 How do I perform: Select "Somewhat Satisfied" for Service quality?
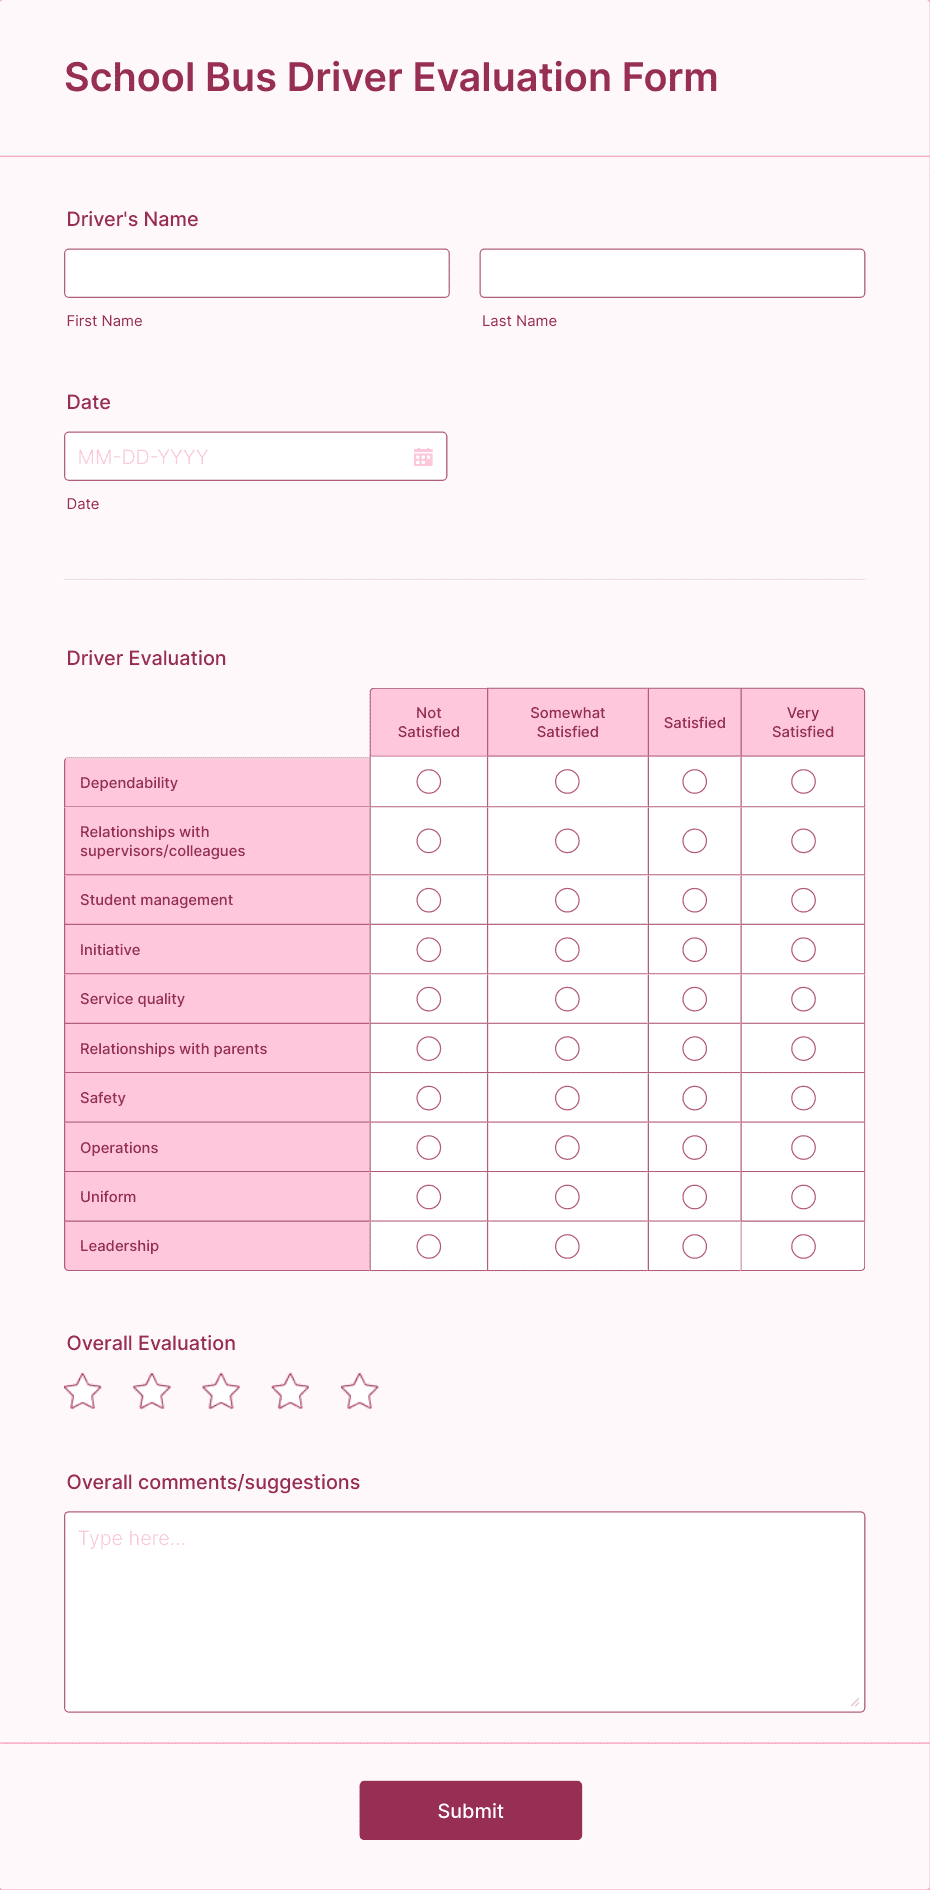pyautogui.click(x=567, y=998)
